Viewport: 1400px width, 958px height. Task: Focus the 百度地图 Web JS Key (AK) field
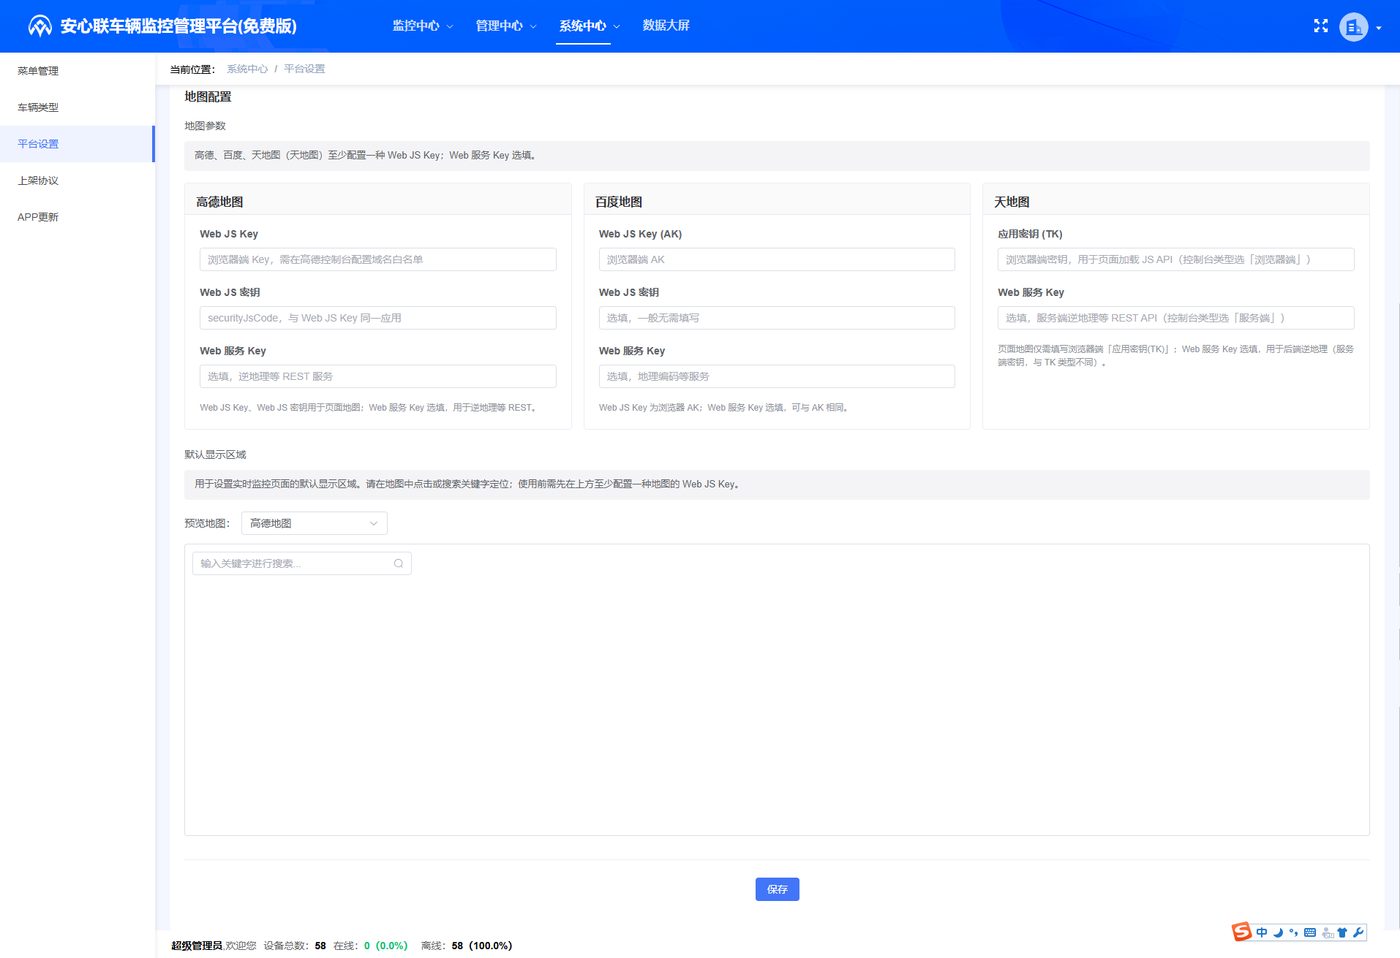[777, 259]
